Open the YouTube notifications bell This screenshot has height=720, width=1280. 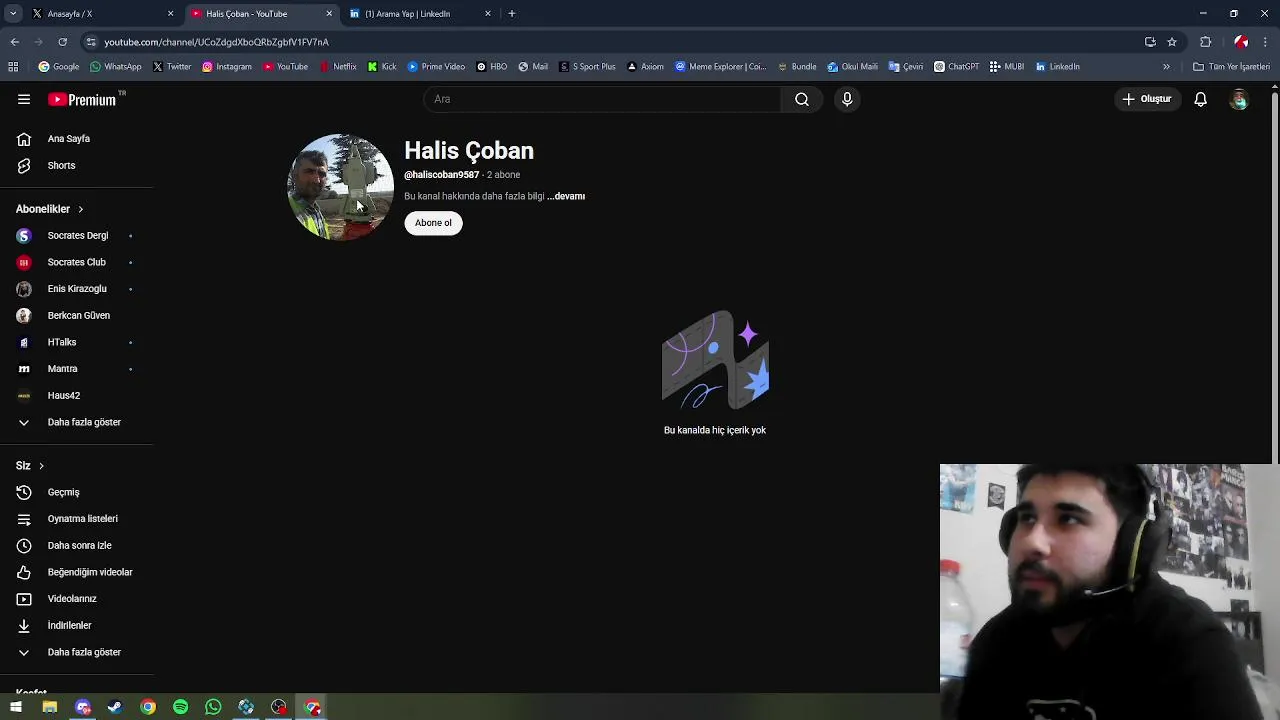click(1200, 99)
